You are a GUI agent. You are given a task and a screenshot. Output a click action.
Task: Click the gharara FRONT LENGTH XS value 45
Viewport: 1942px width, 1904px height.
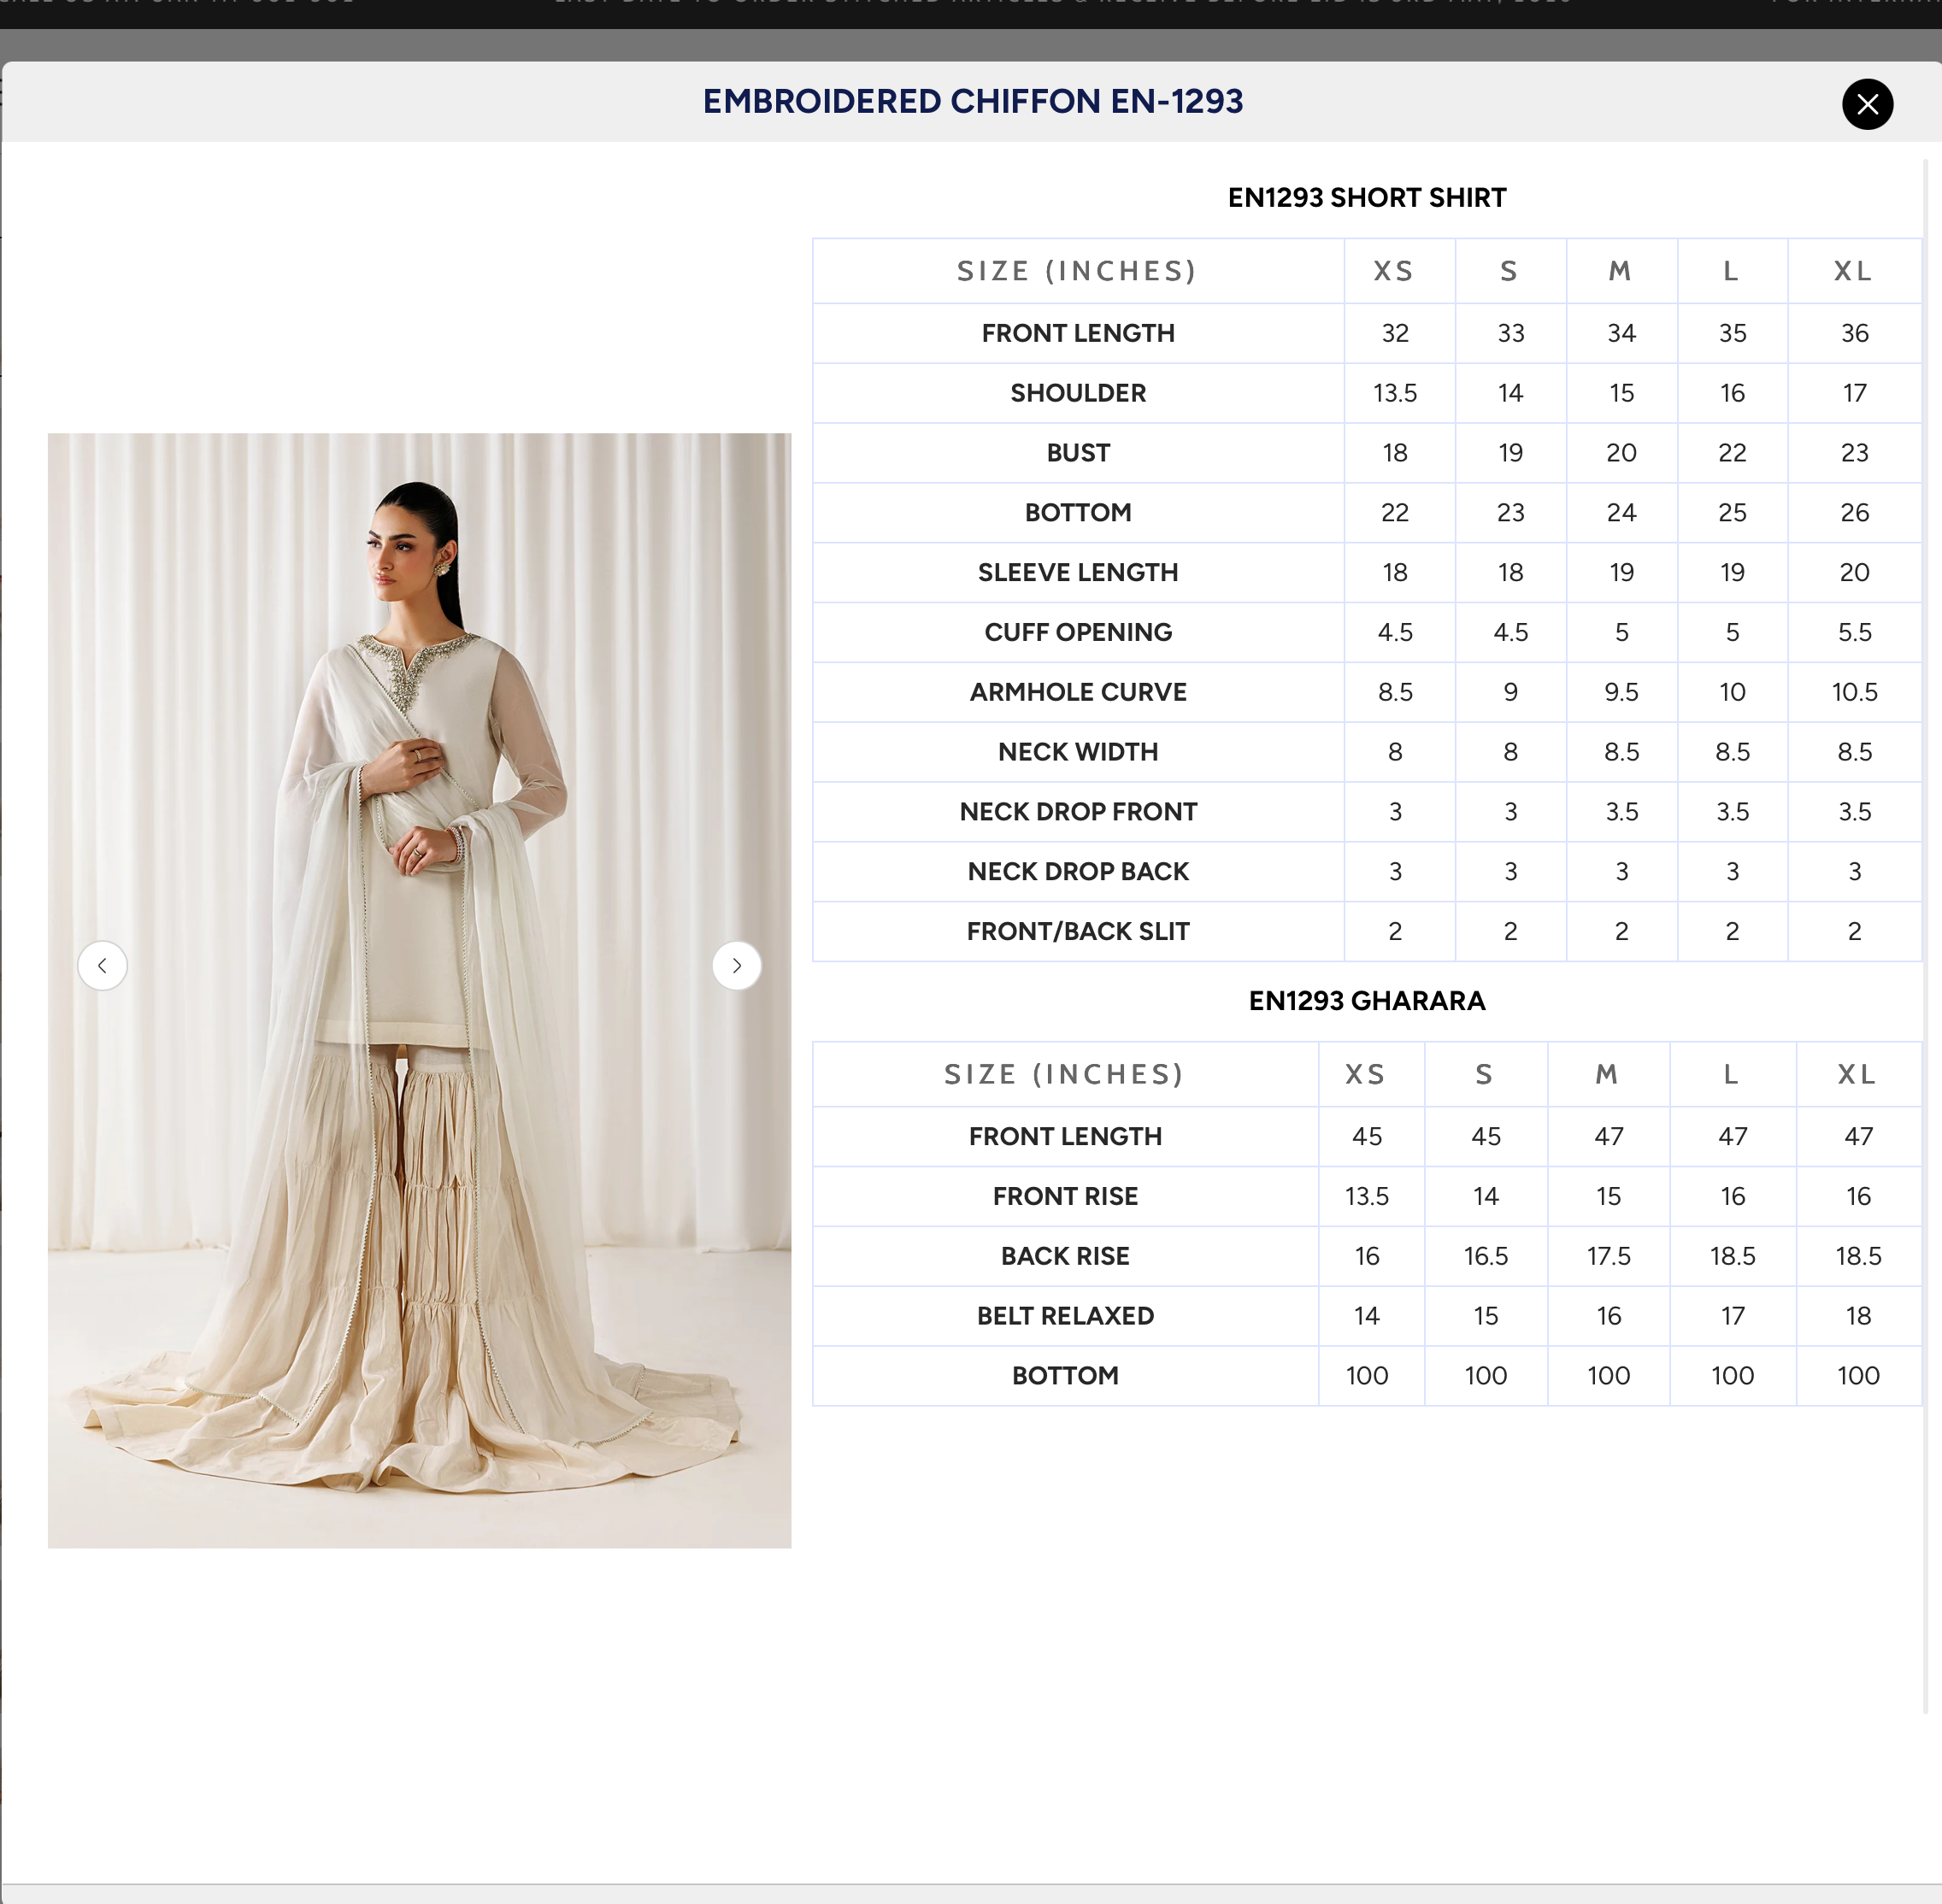(x=1367, y=1137)
